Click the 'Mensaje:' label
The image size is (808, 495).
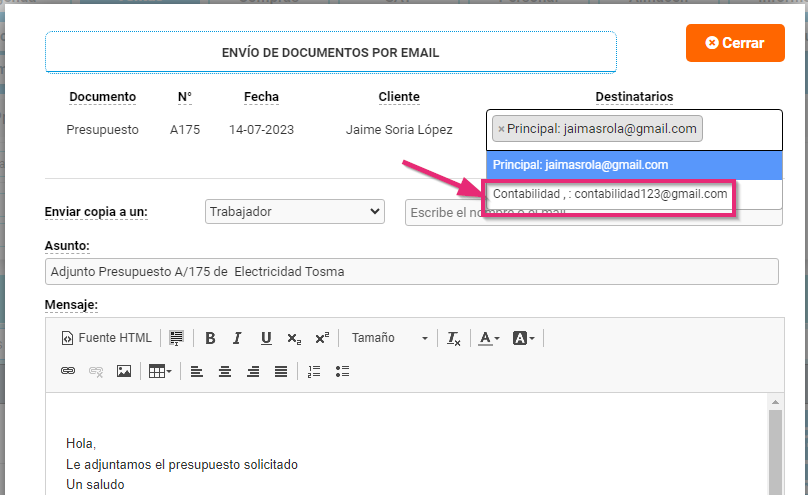coord(71,304)
